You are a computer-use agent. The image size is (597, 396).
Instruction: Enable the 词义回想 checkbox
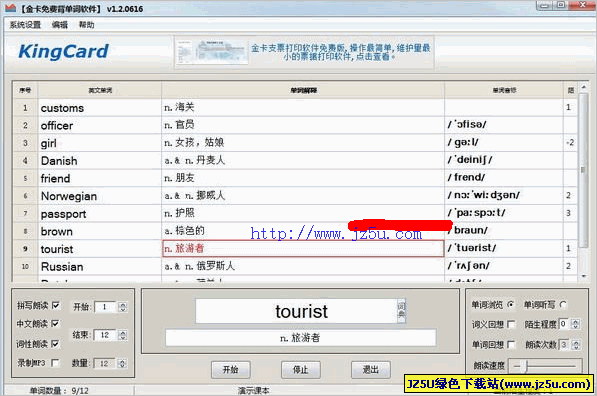(511, 324)
